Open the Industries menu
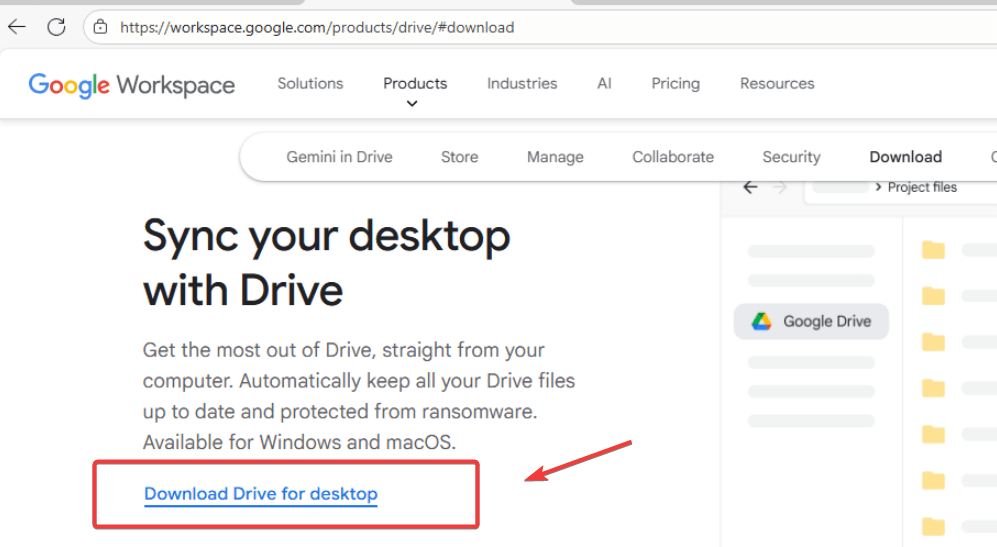Viewport: 997px width, 547px height. [522, 83]
